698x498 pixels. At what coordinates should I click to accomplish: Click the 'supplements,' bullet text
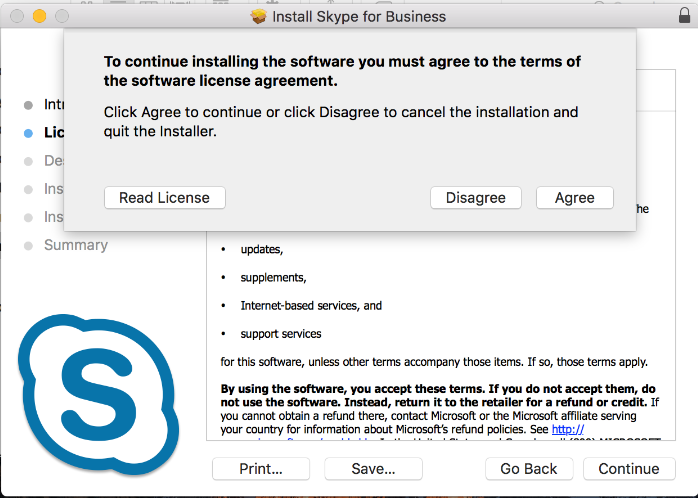(x=273, y=278)
